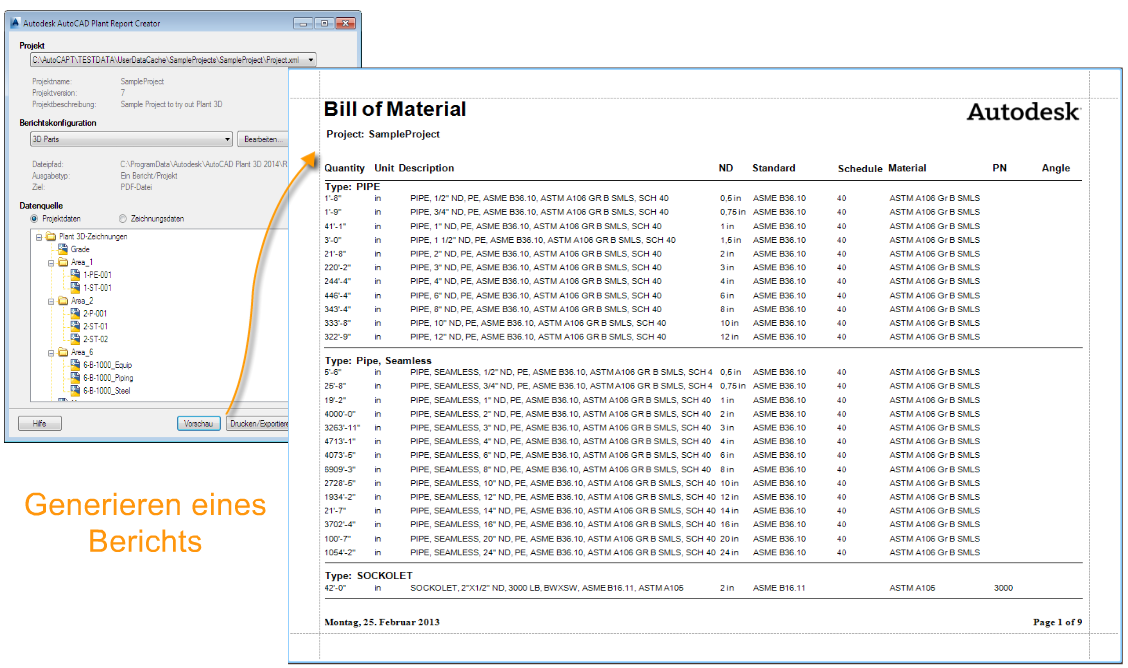
Task: Click the Projektname value 'SampleProject'
Action: click(142, 81)
